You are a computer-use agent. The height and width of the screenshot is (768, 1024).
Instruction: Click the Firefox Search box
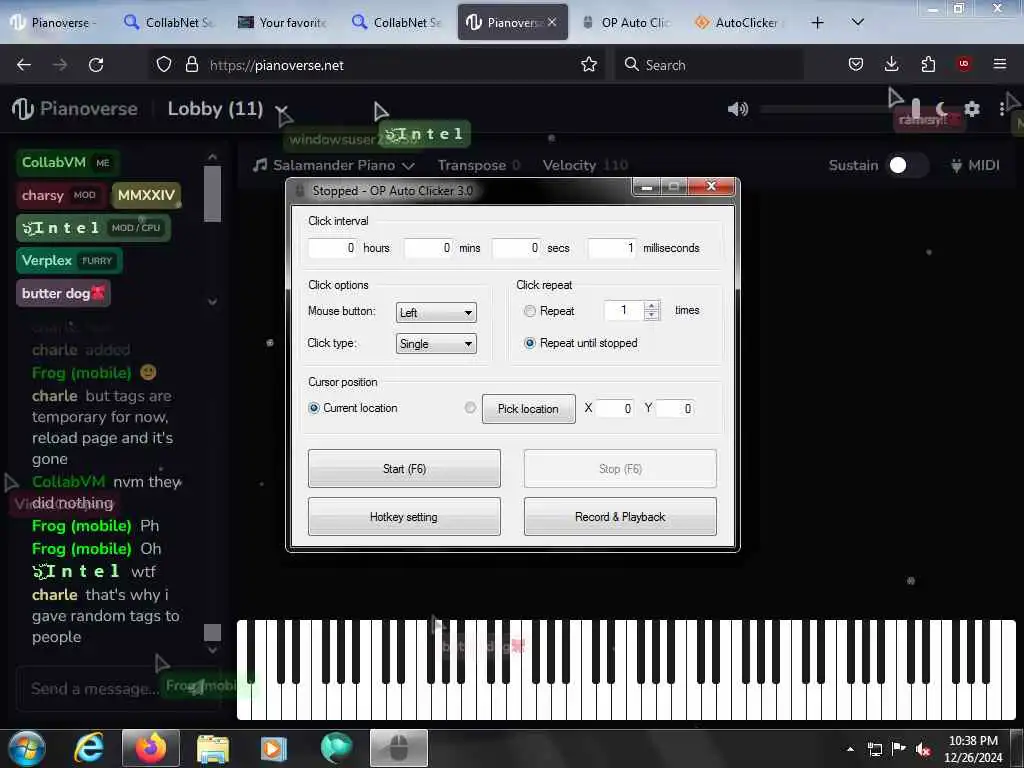click(709, 65)
